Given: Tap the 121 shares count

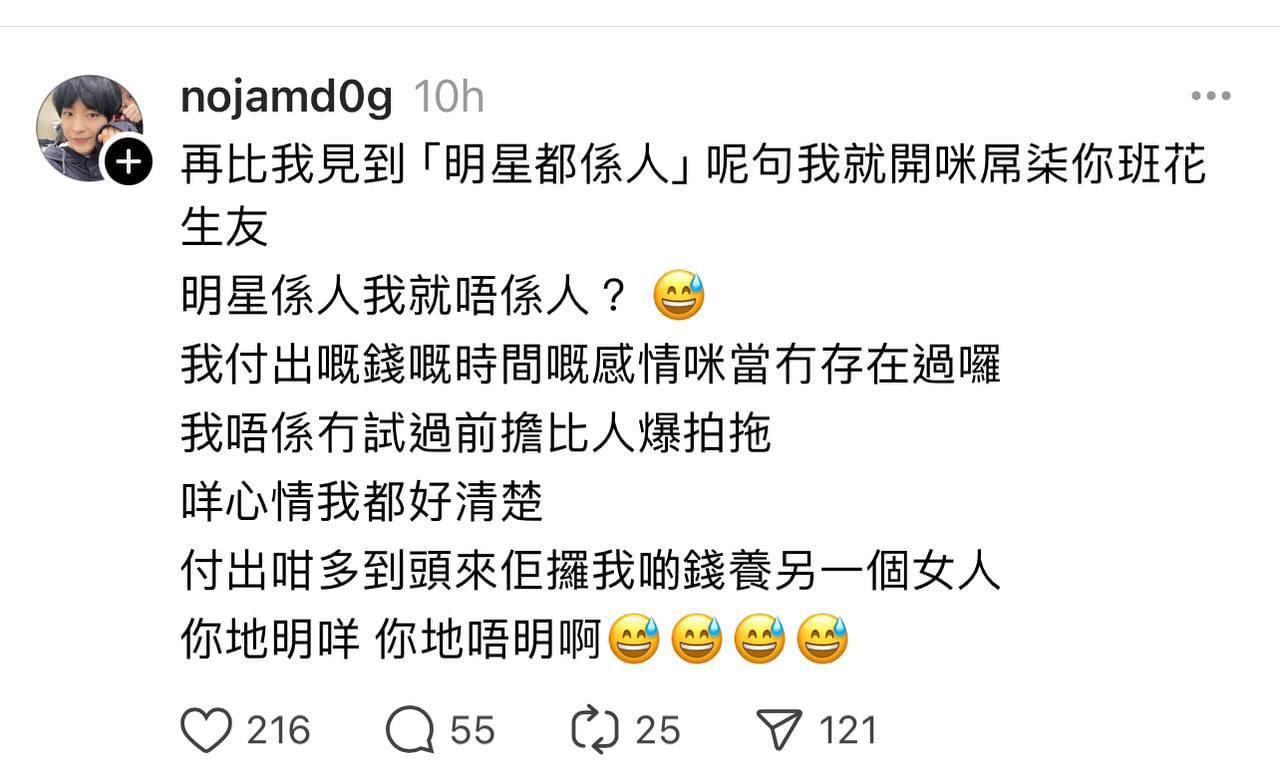Looking at the screenshot, I should [848, 730].
